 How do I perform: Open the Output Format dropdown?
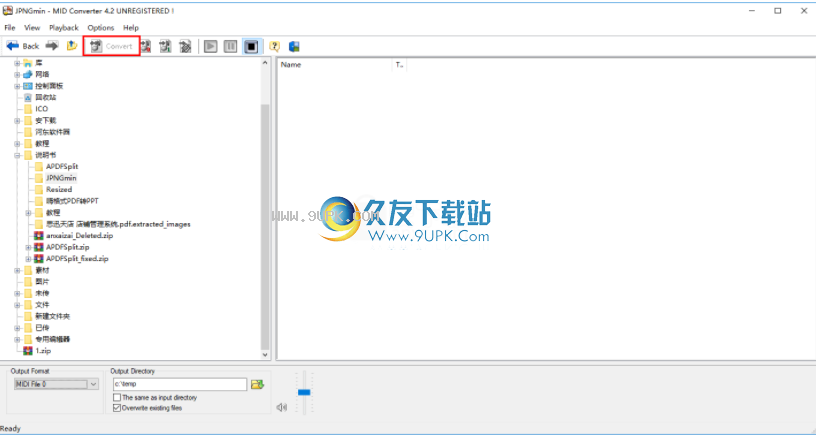[x=93, y=384]
